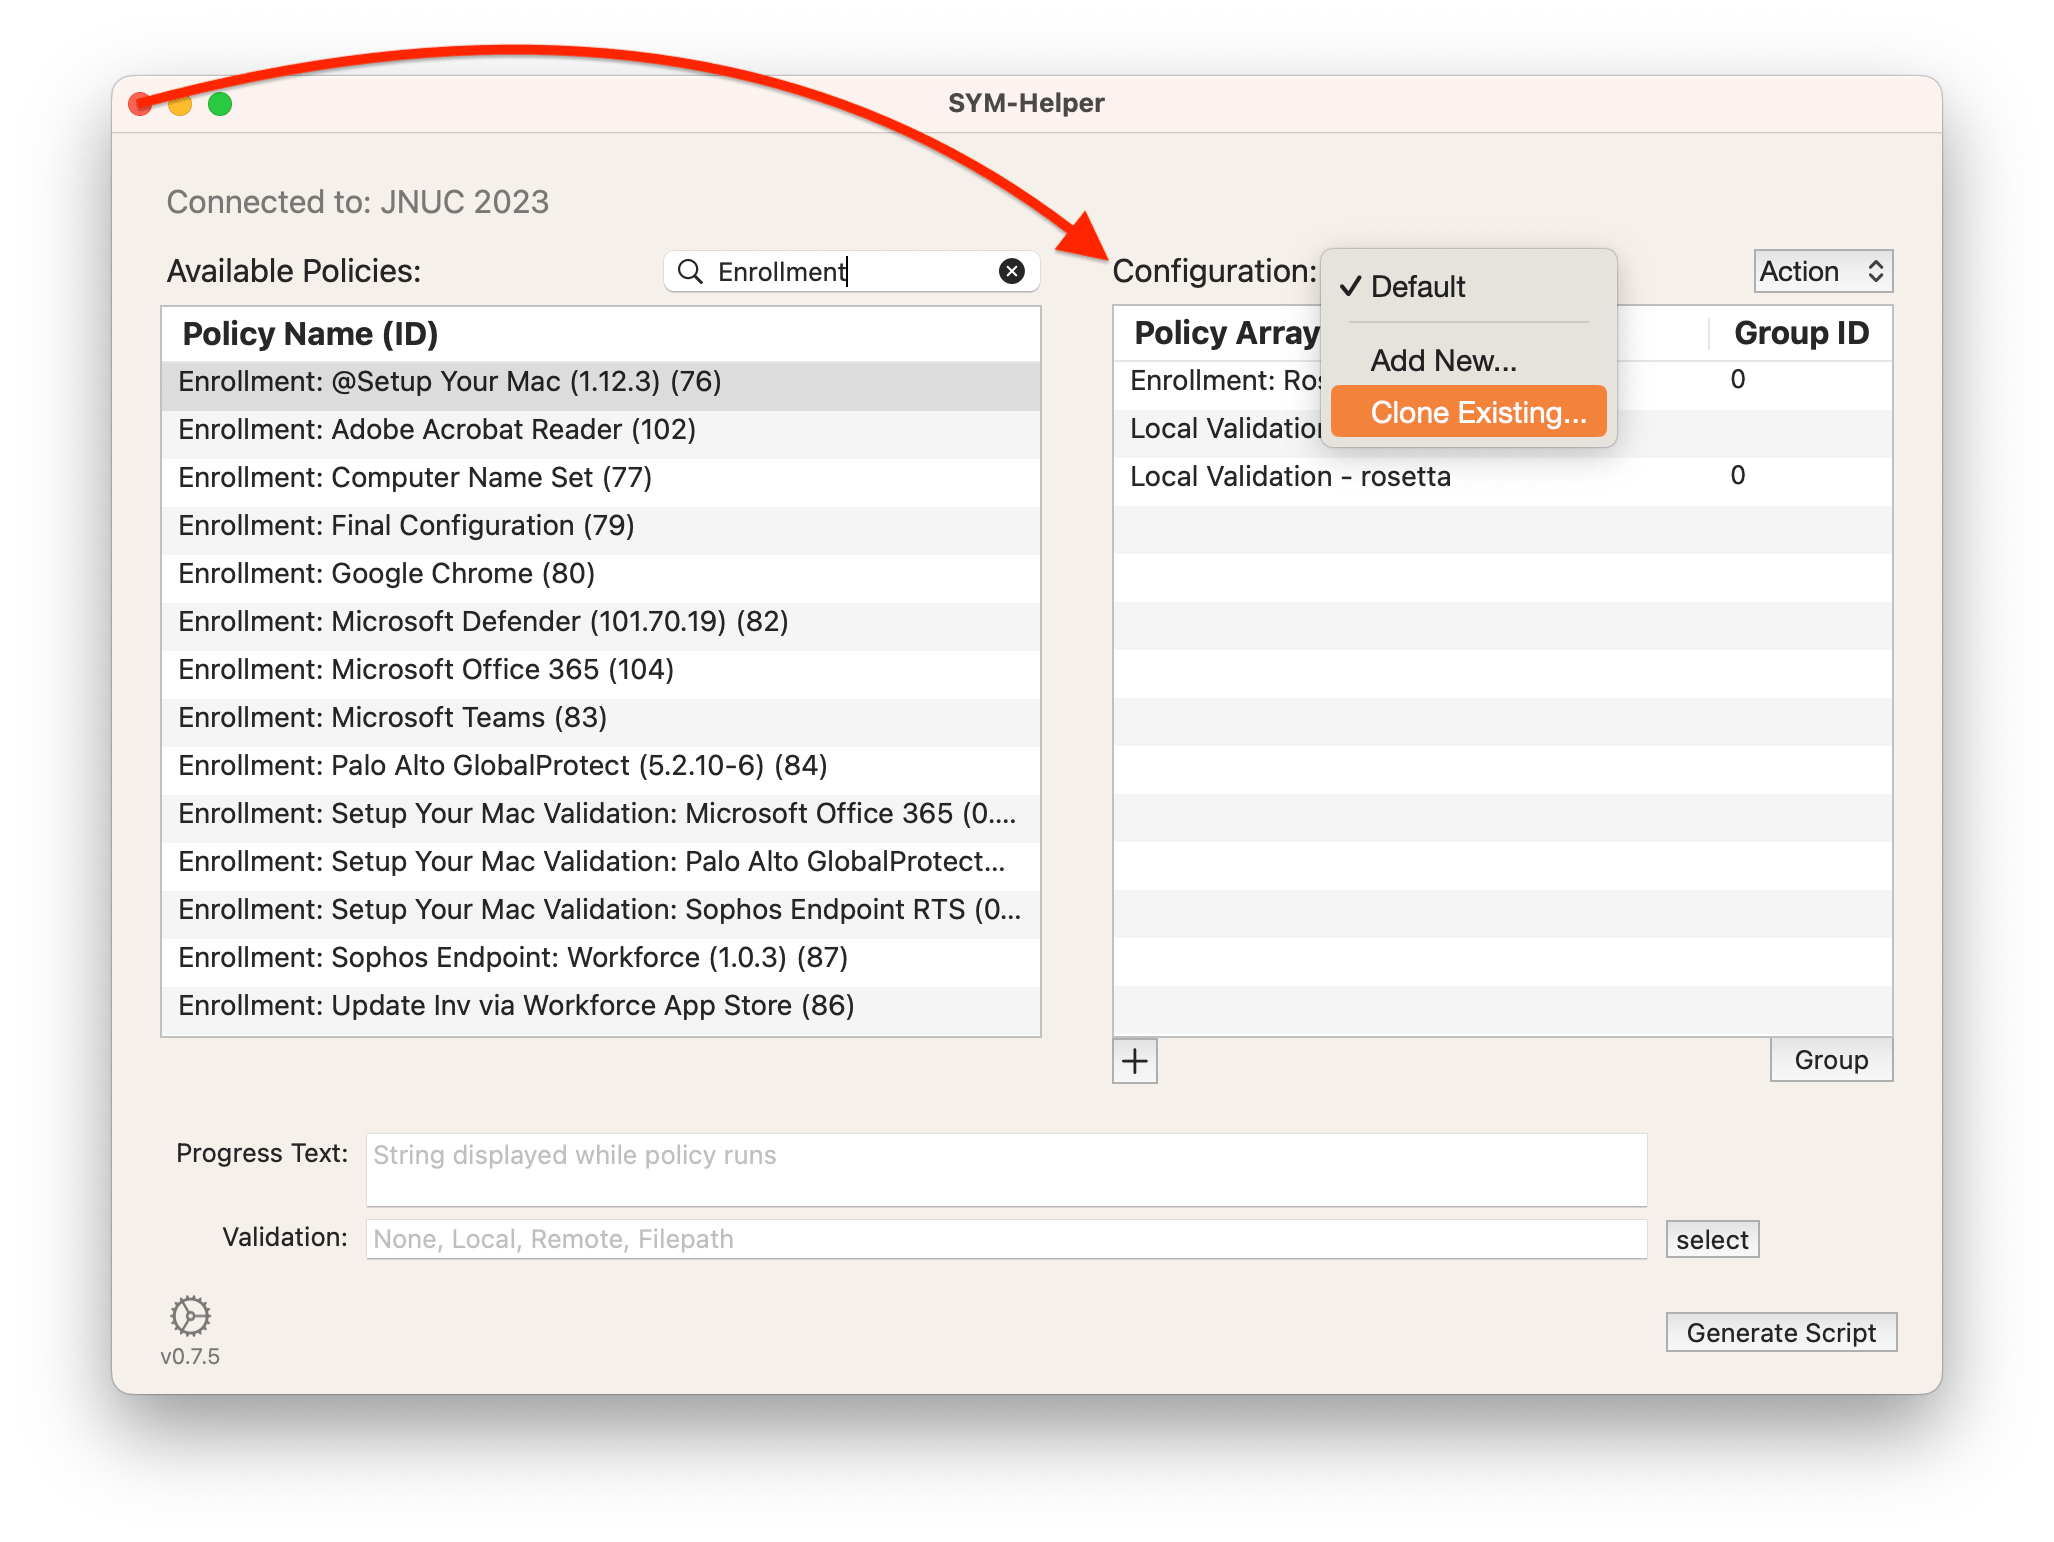Click the Validation text field
The width and height of the screenshot is (2054, 1542).
pyautogui.click(x=1005, y=1240)
